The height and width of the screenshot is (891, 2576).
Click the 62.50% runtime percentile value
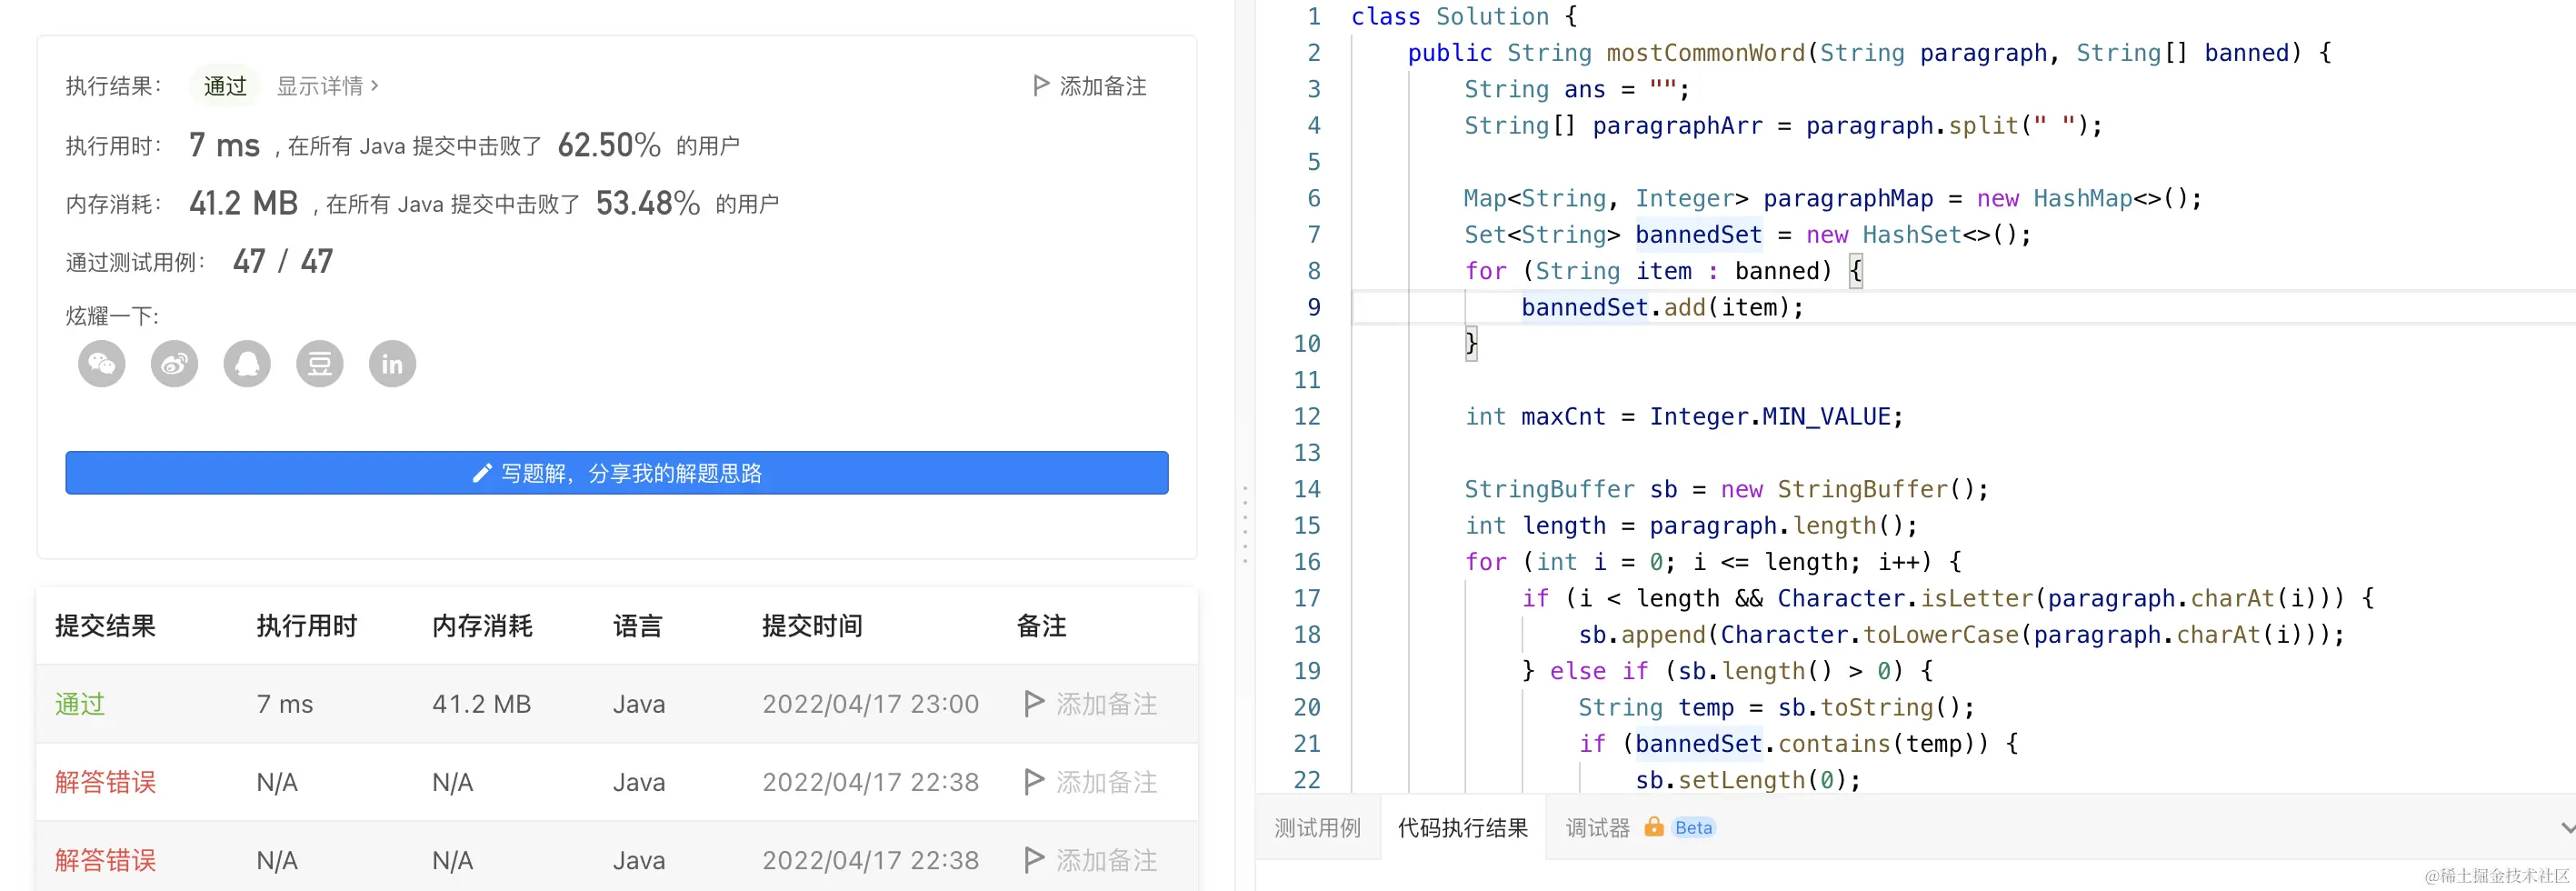[609, 145]
